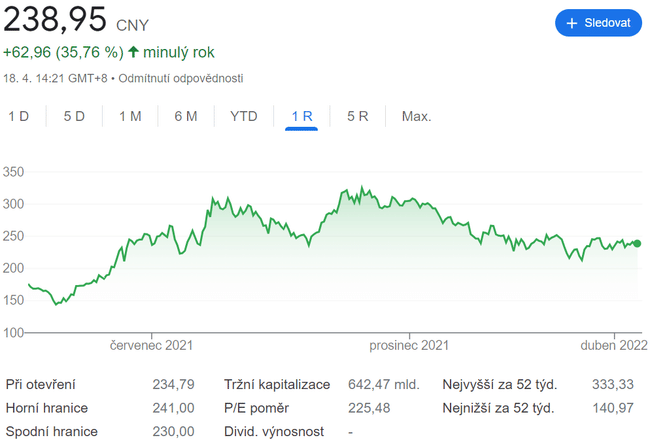Click the green endpoint dot on chart
The height and width of the screenshot is (440, 650).
click(637, 243)
